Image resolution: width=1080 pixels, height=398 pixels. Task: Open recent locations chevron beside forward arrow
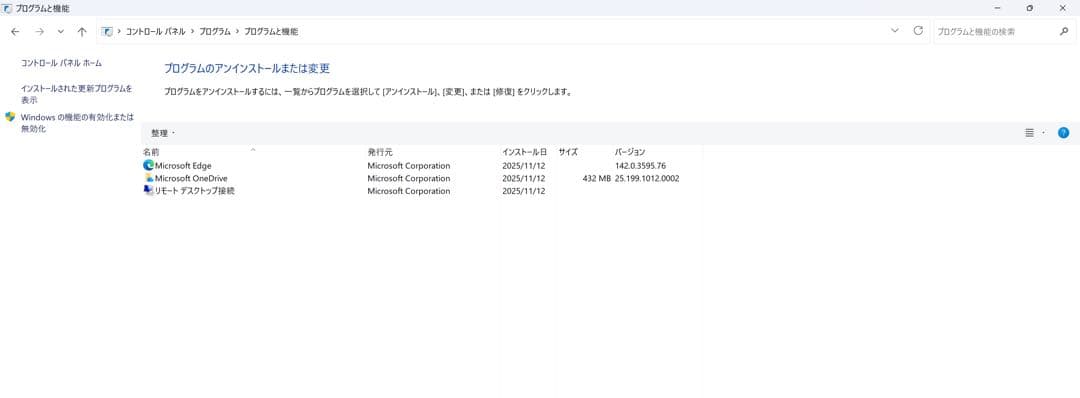pos(61,32)
